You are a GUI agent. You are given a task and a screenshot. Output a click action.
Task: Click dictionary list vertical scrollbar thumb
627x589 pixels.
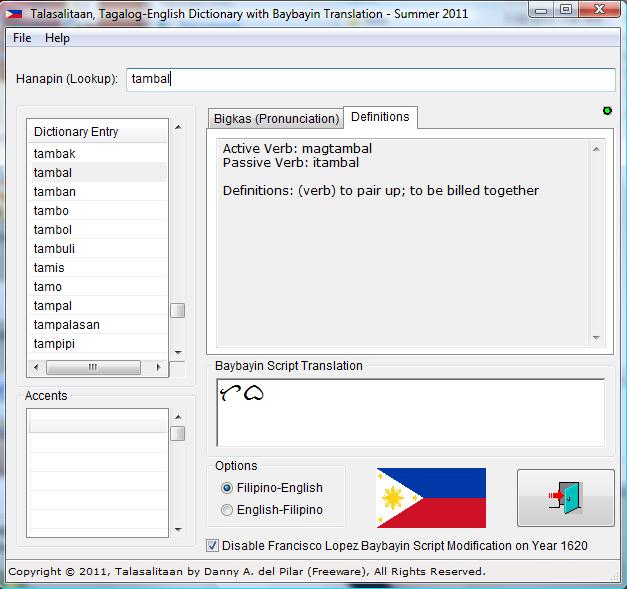[x=178, y=310]
